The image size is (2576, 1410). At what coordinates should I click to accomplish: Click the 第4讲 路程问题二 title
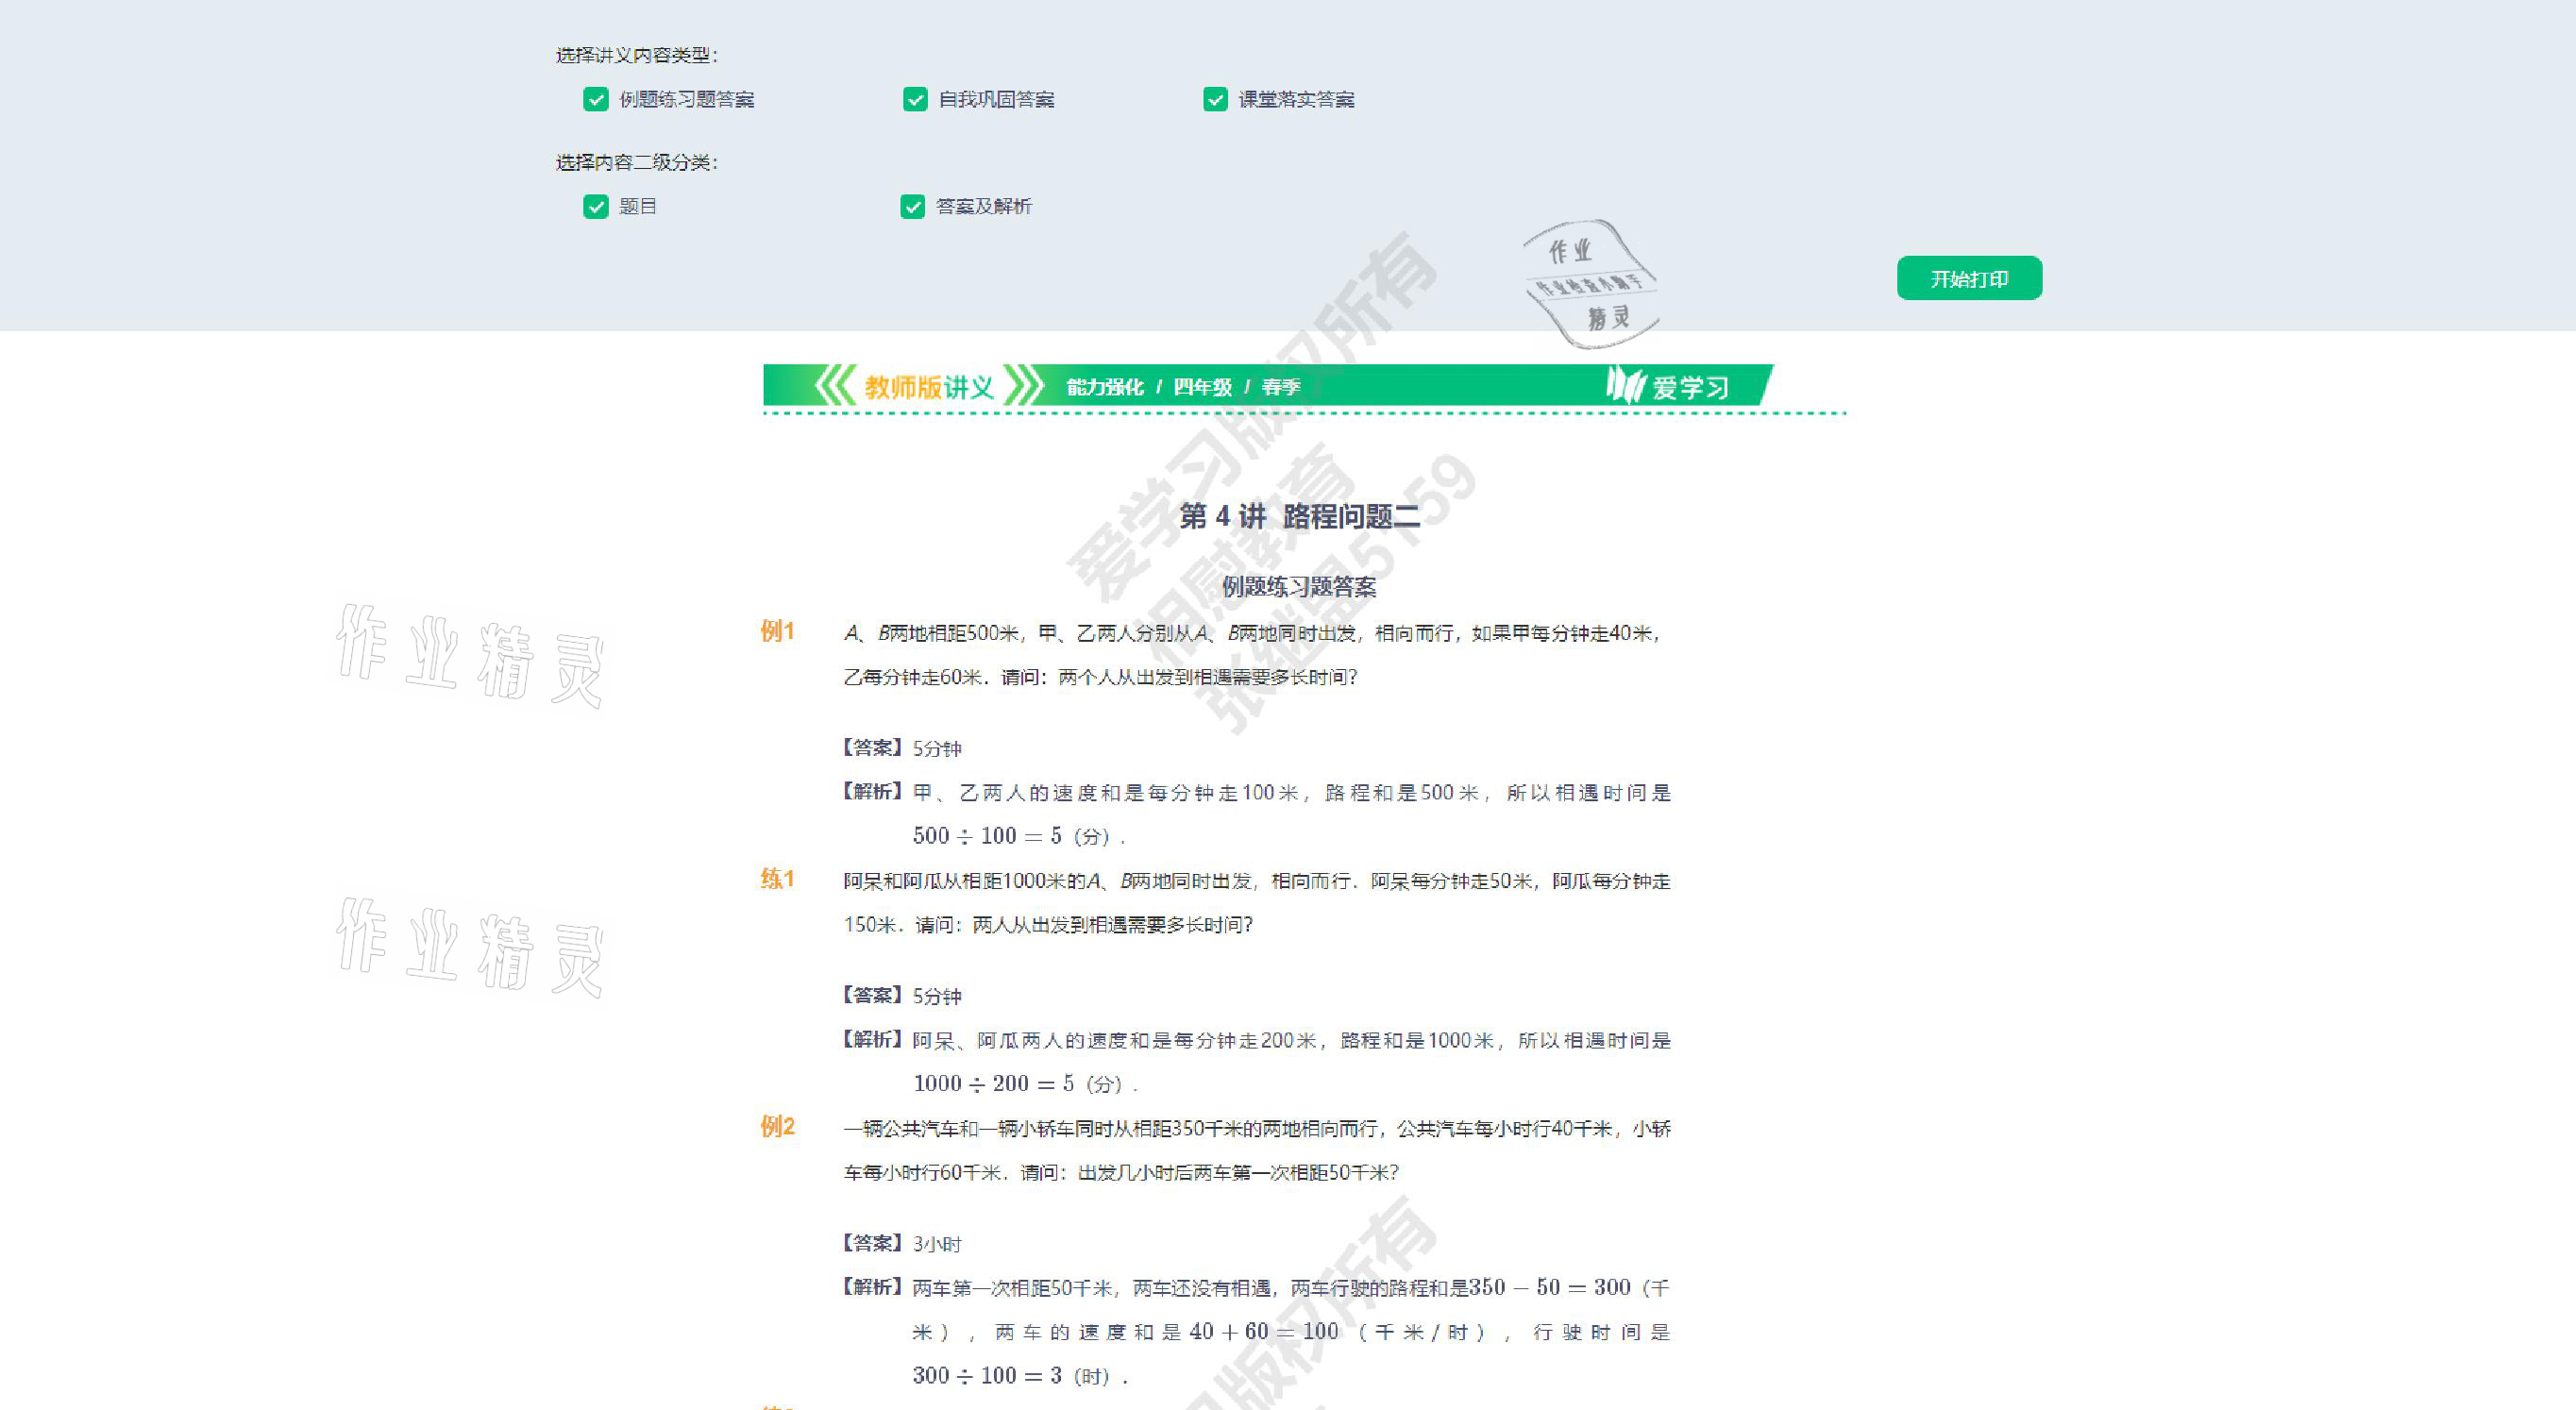point(1299,516)
